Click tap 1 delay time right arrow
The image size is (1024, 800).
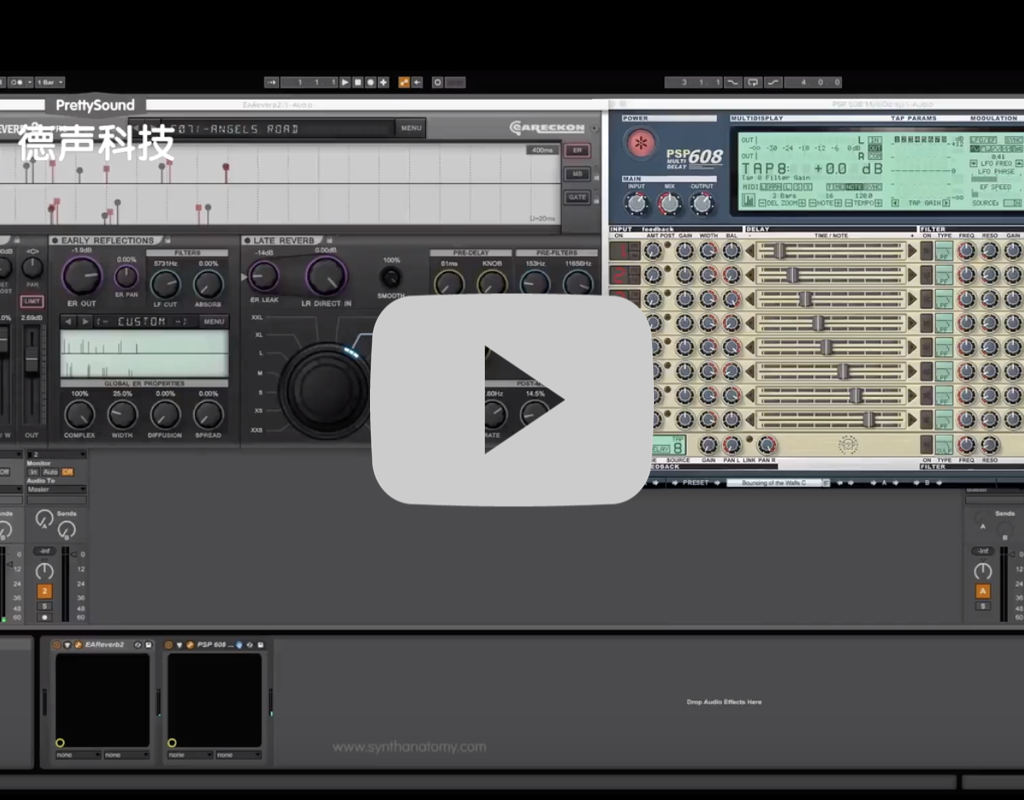[912, 251]
